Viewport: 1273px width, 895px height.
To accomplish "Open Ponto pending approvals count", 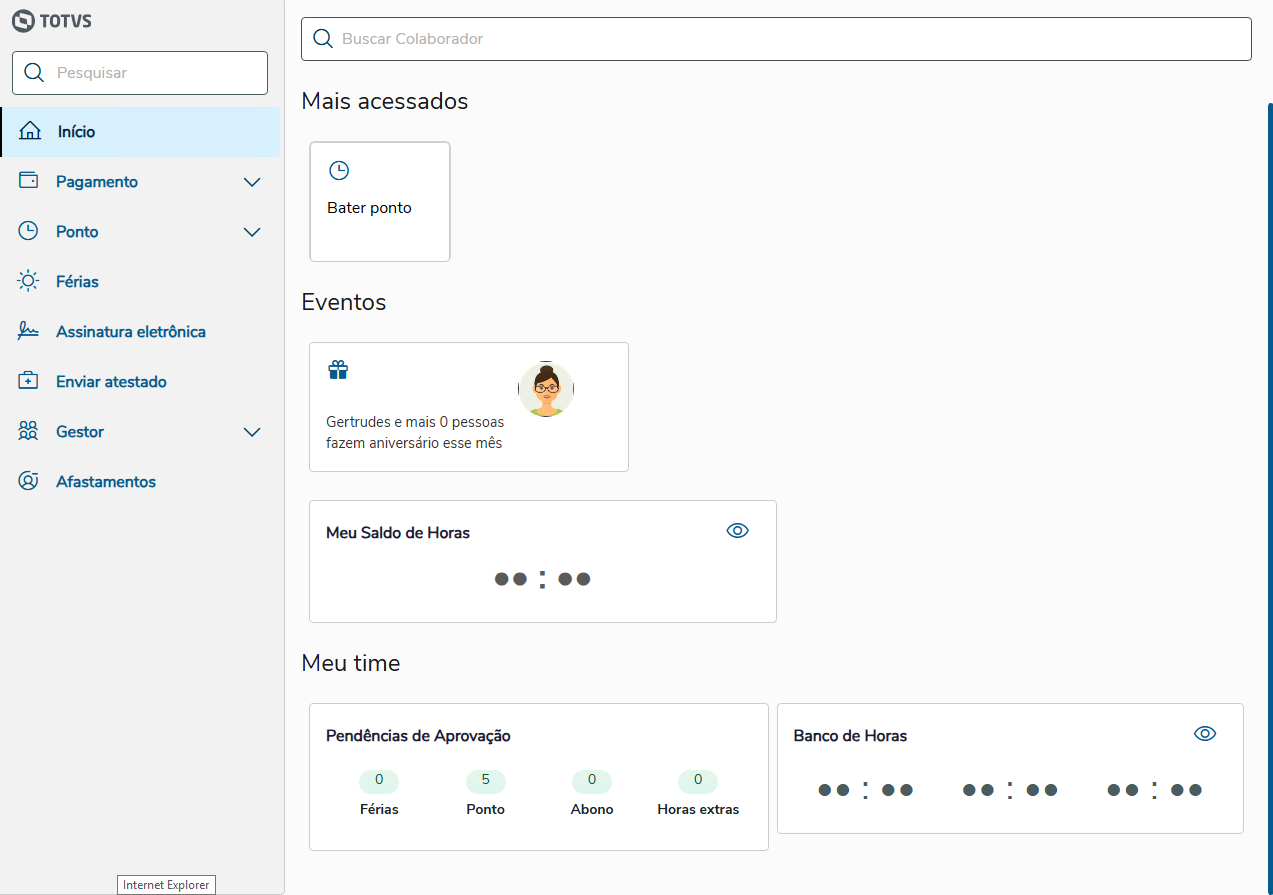I will point(485,781).
